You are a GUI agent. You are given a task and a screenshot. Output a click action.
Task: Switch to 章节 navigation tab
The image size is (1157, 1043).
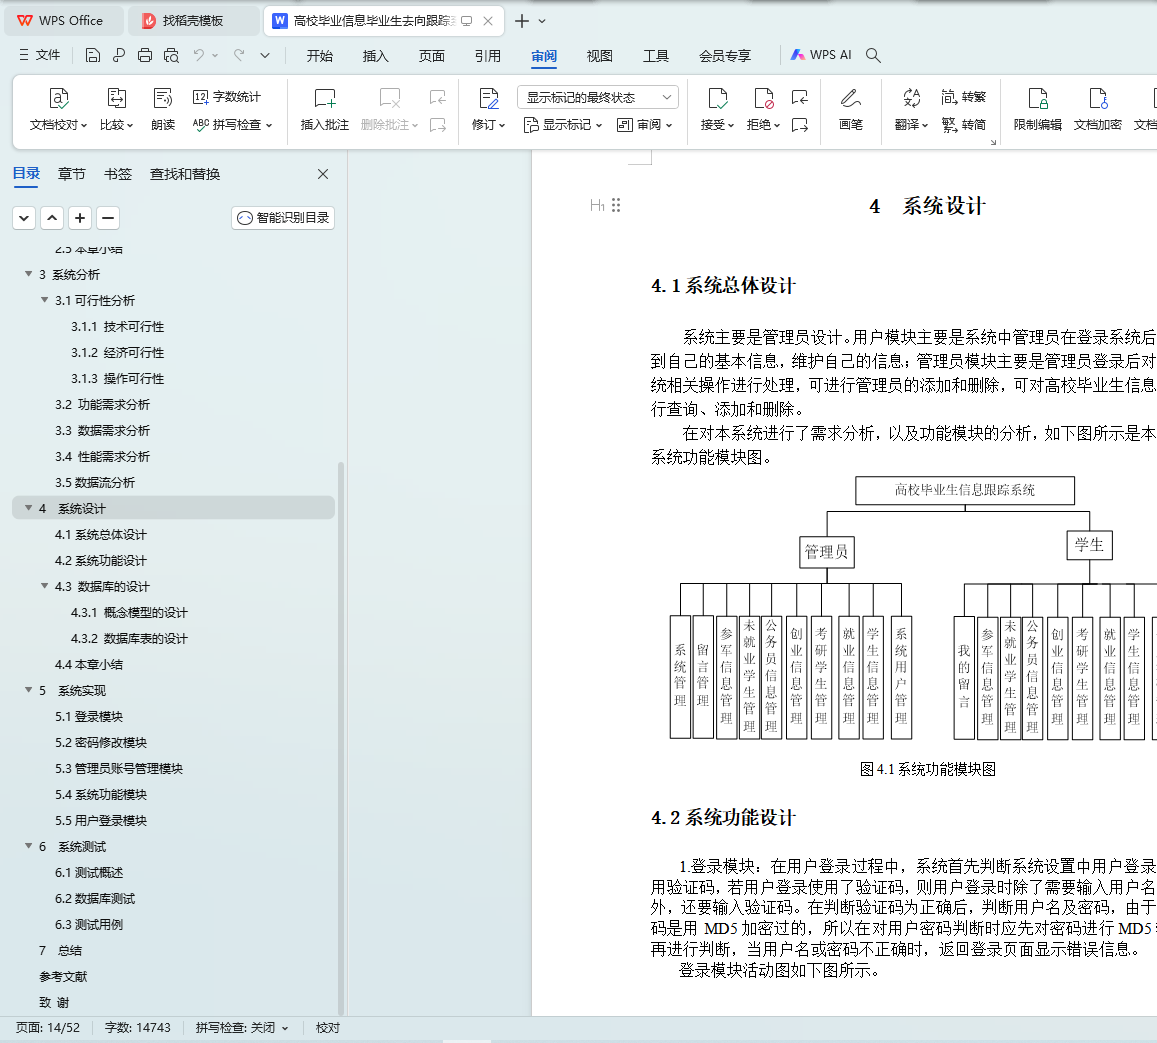point(72,174)
